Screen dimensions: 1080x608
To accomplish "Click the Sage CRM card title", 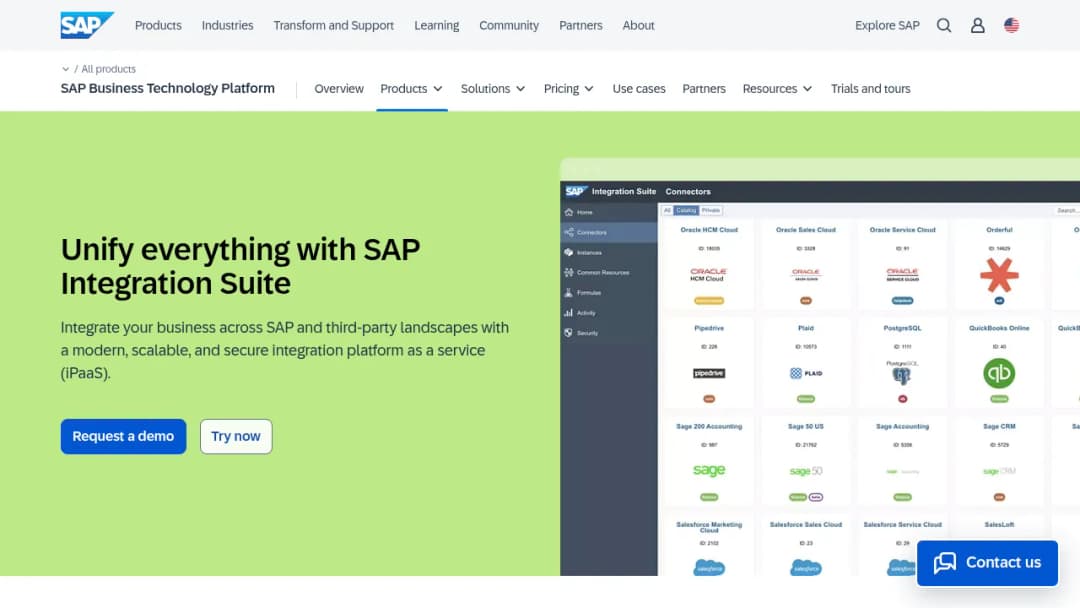I will click(999, 426).
